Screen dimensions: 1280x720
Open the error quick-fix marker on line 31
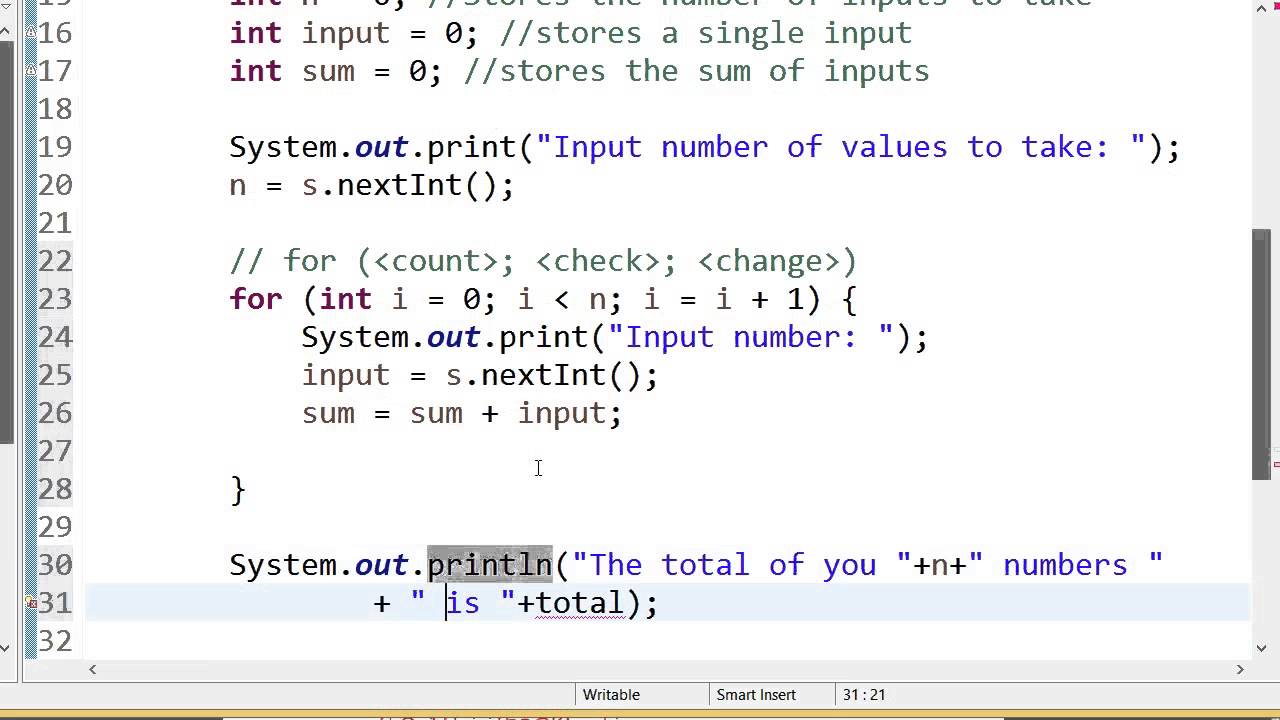pos(32,603)
